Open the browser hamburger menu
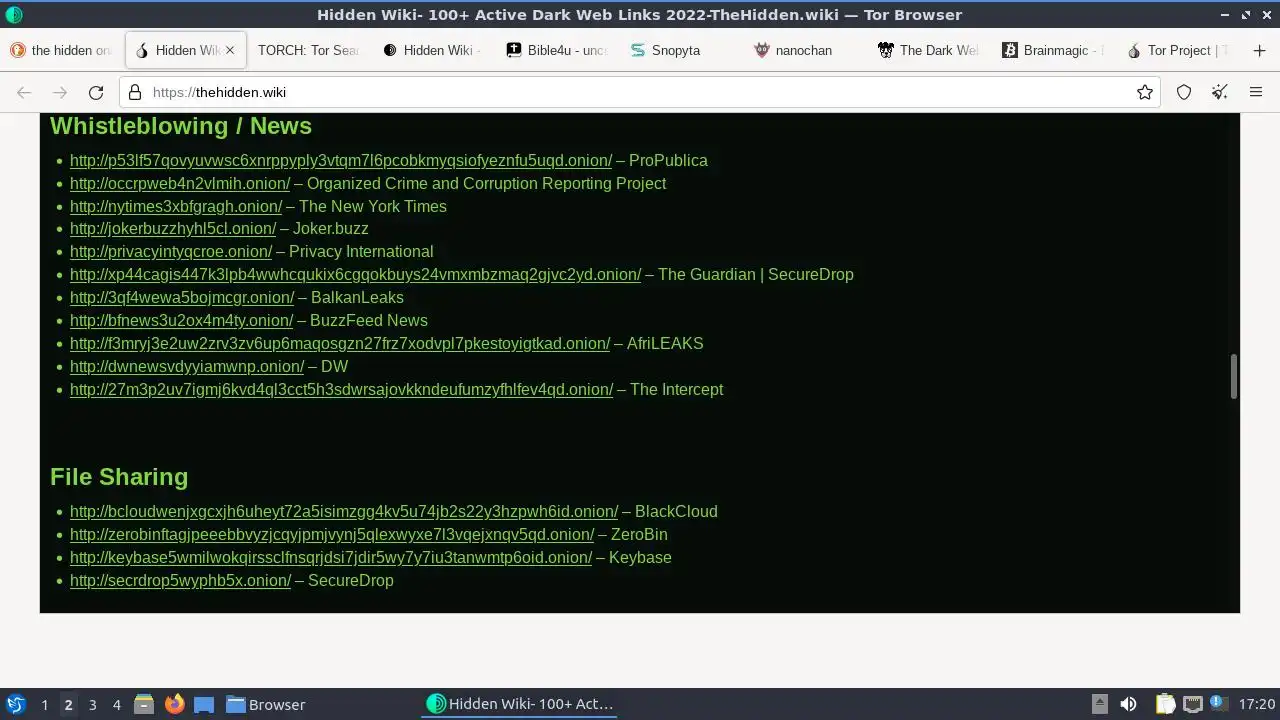The image size is (1280, 720). pos(1256,92)
